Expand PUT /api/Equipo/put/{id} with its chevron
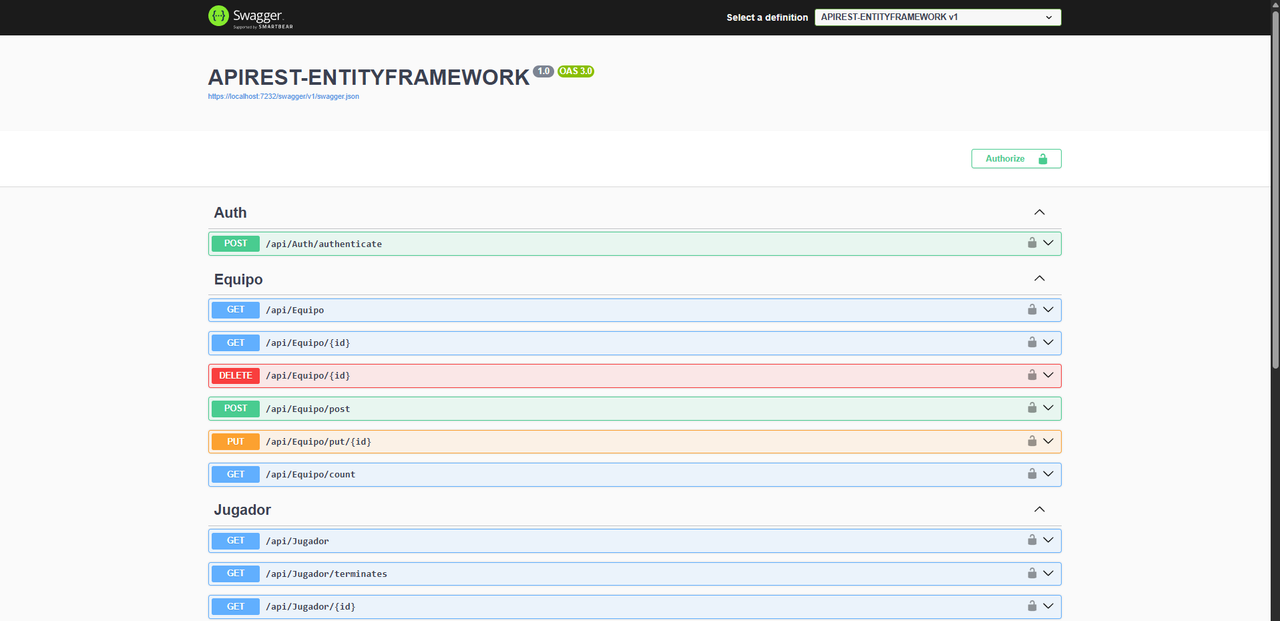 (1048, 441)
